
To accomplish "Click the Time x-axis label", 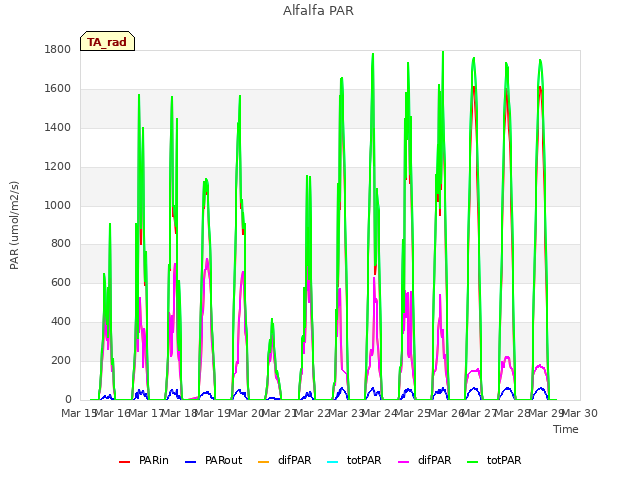I will (x=566, y=429).
